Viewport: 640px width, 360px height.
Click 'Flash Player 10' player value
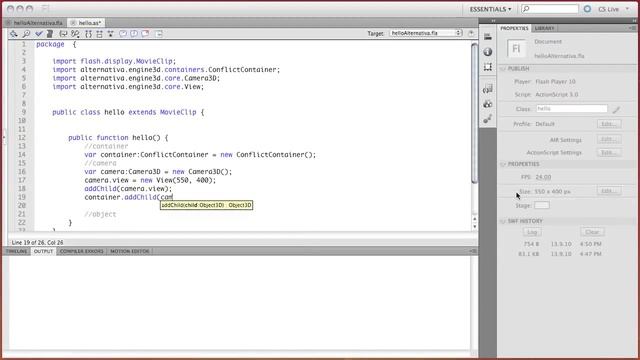click(x=556, y=82)
